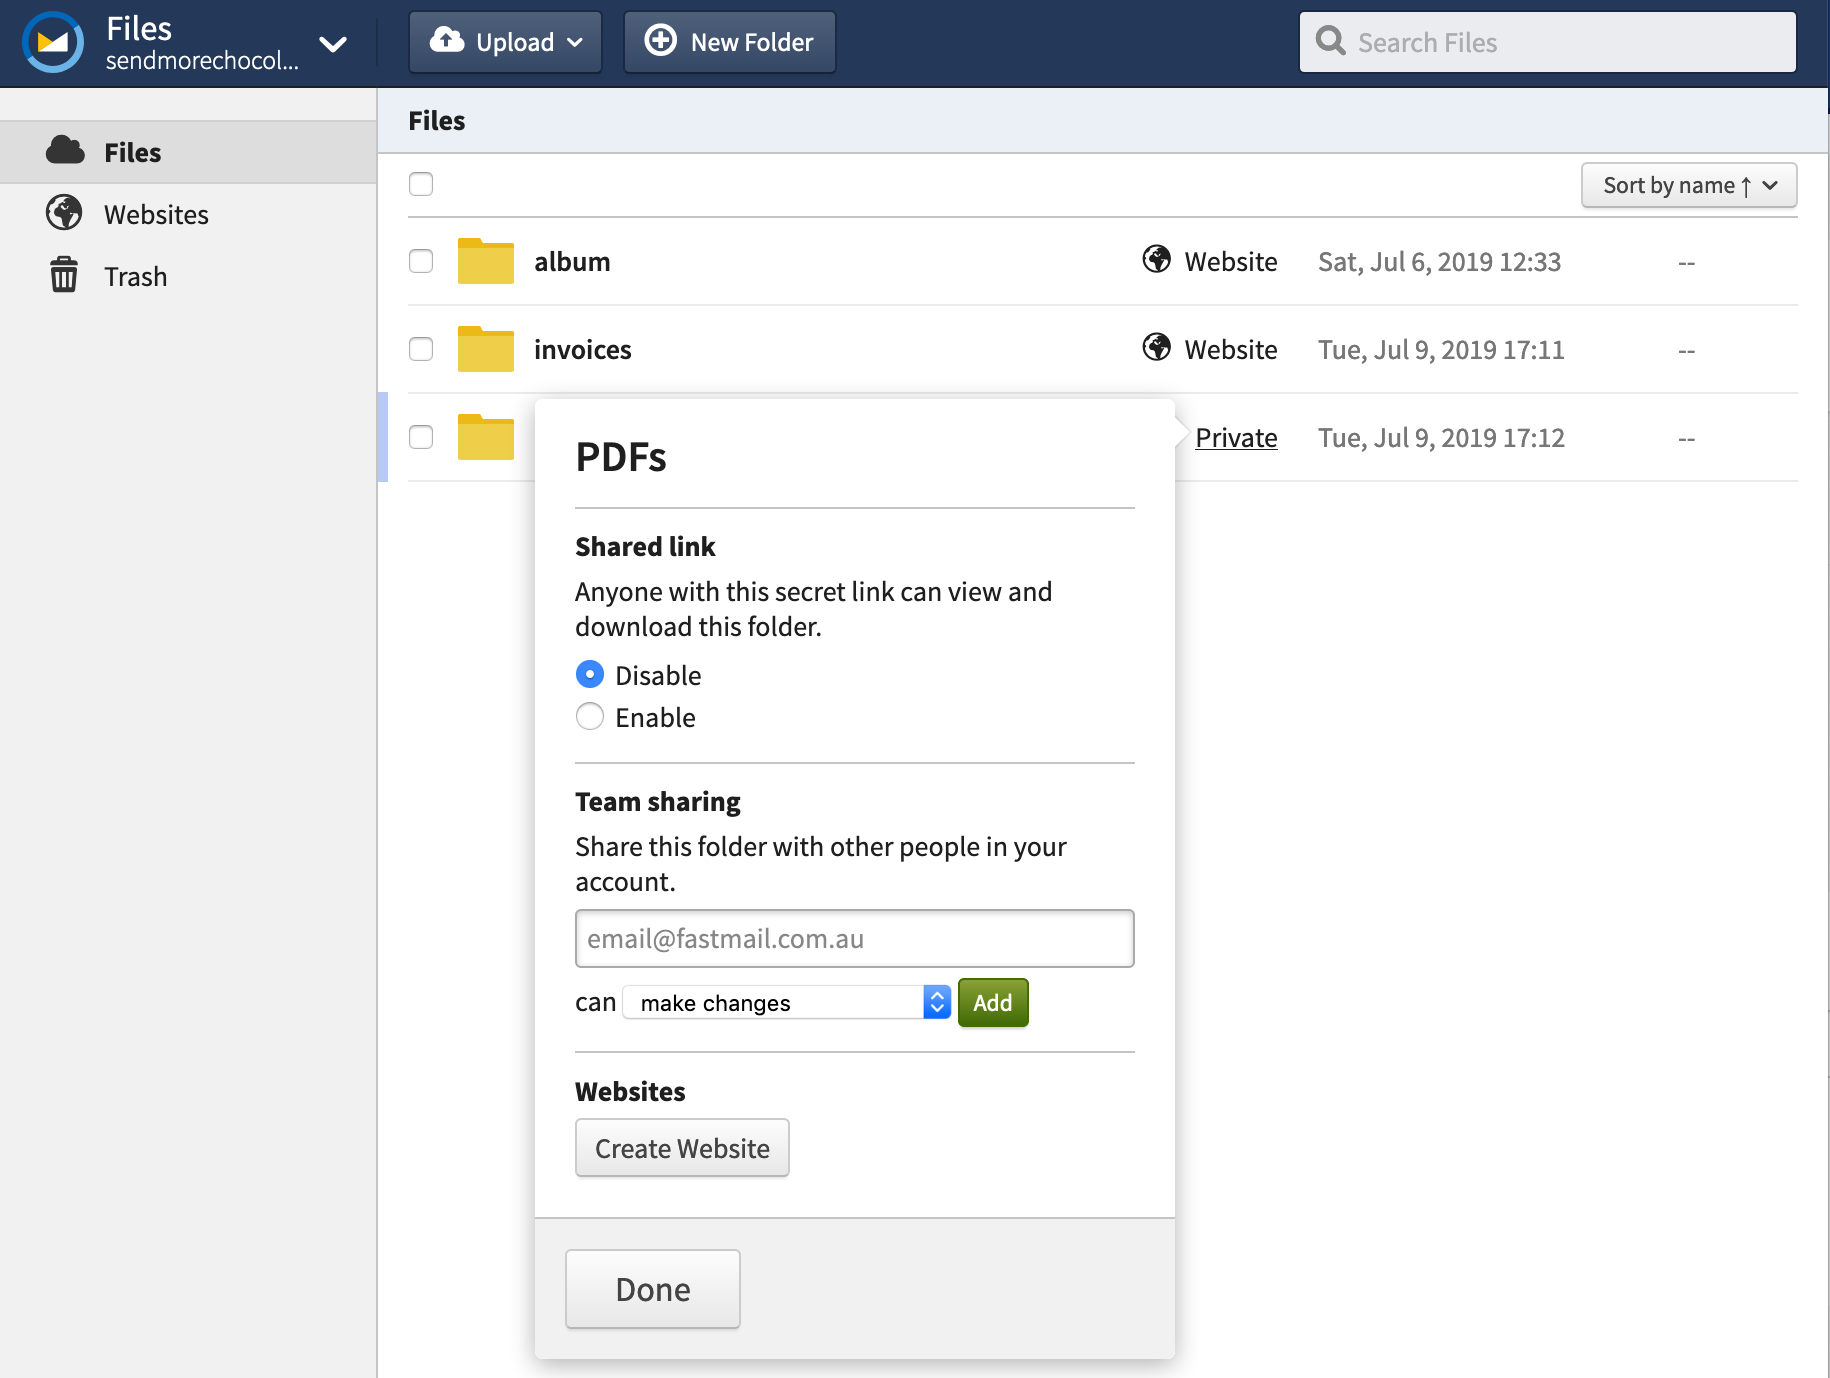Click the Files breadcrumb heading

coord(437,121)
